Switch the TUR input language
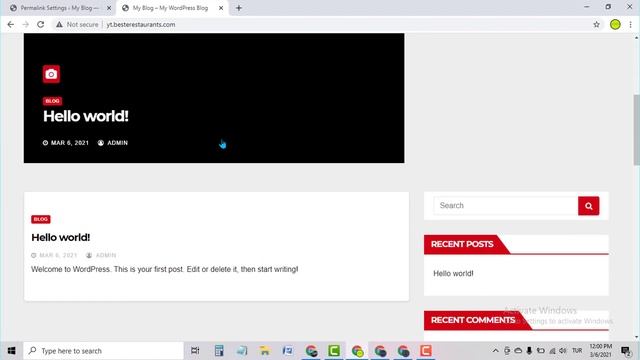This screenshot has height=360, width=640. click(x=577, y=351)
